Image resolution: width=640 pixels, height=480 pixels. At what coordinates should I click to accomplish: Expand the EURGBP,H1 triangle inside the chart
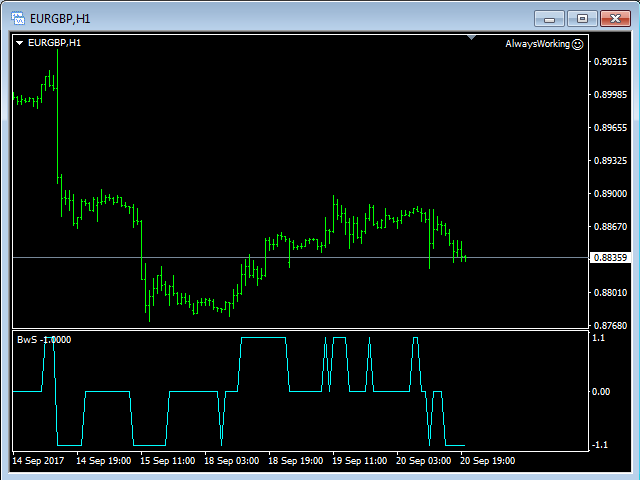tap(19, 43)
